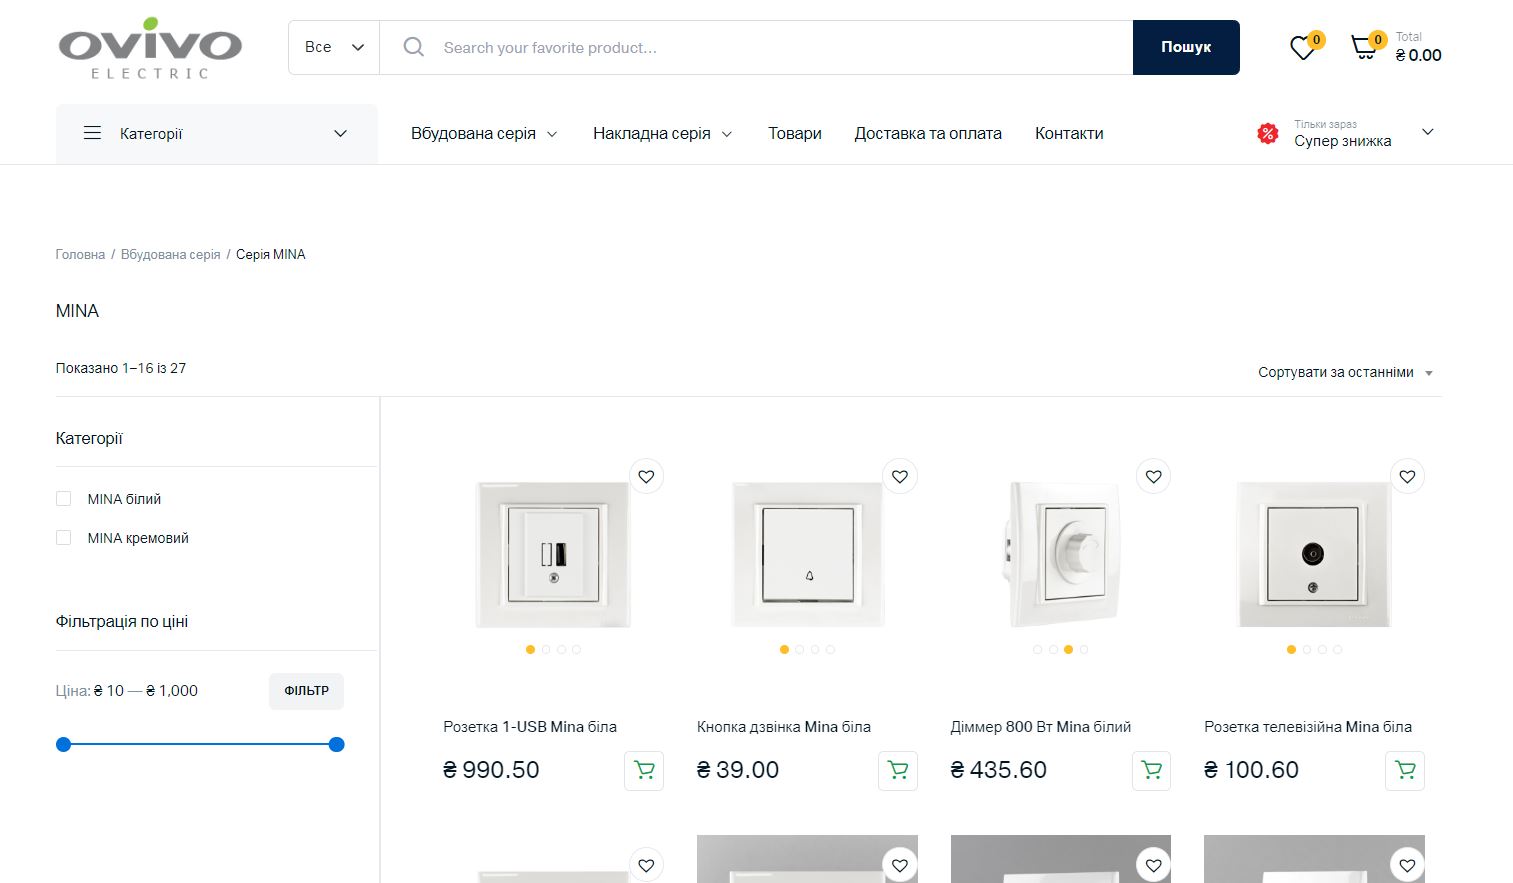Apply the price ФІЛЬТР button
Image resolution: width=1513 pixels, height=883 pixels.
click(x=306, y=691)
